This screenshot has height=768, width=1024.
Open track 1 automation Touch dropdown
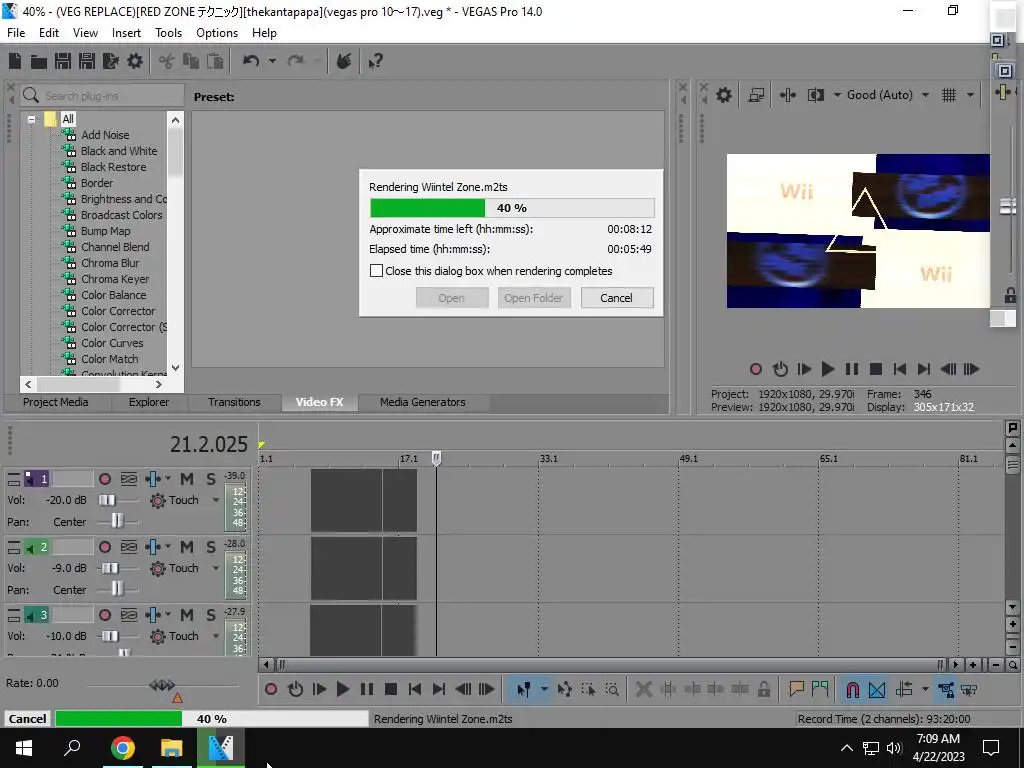216,500
